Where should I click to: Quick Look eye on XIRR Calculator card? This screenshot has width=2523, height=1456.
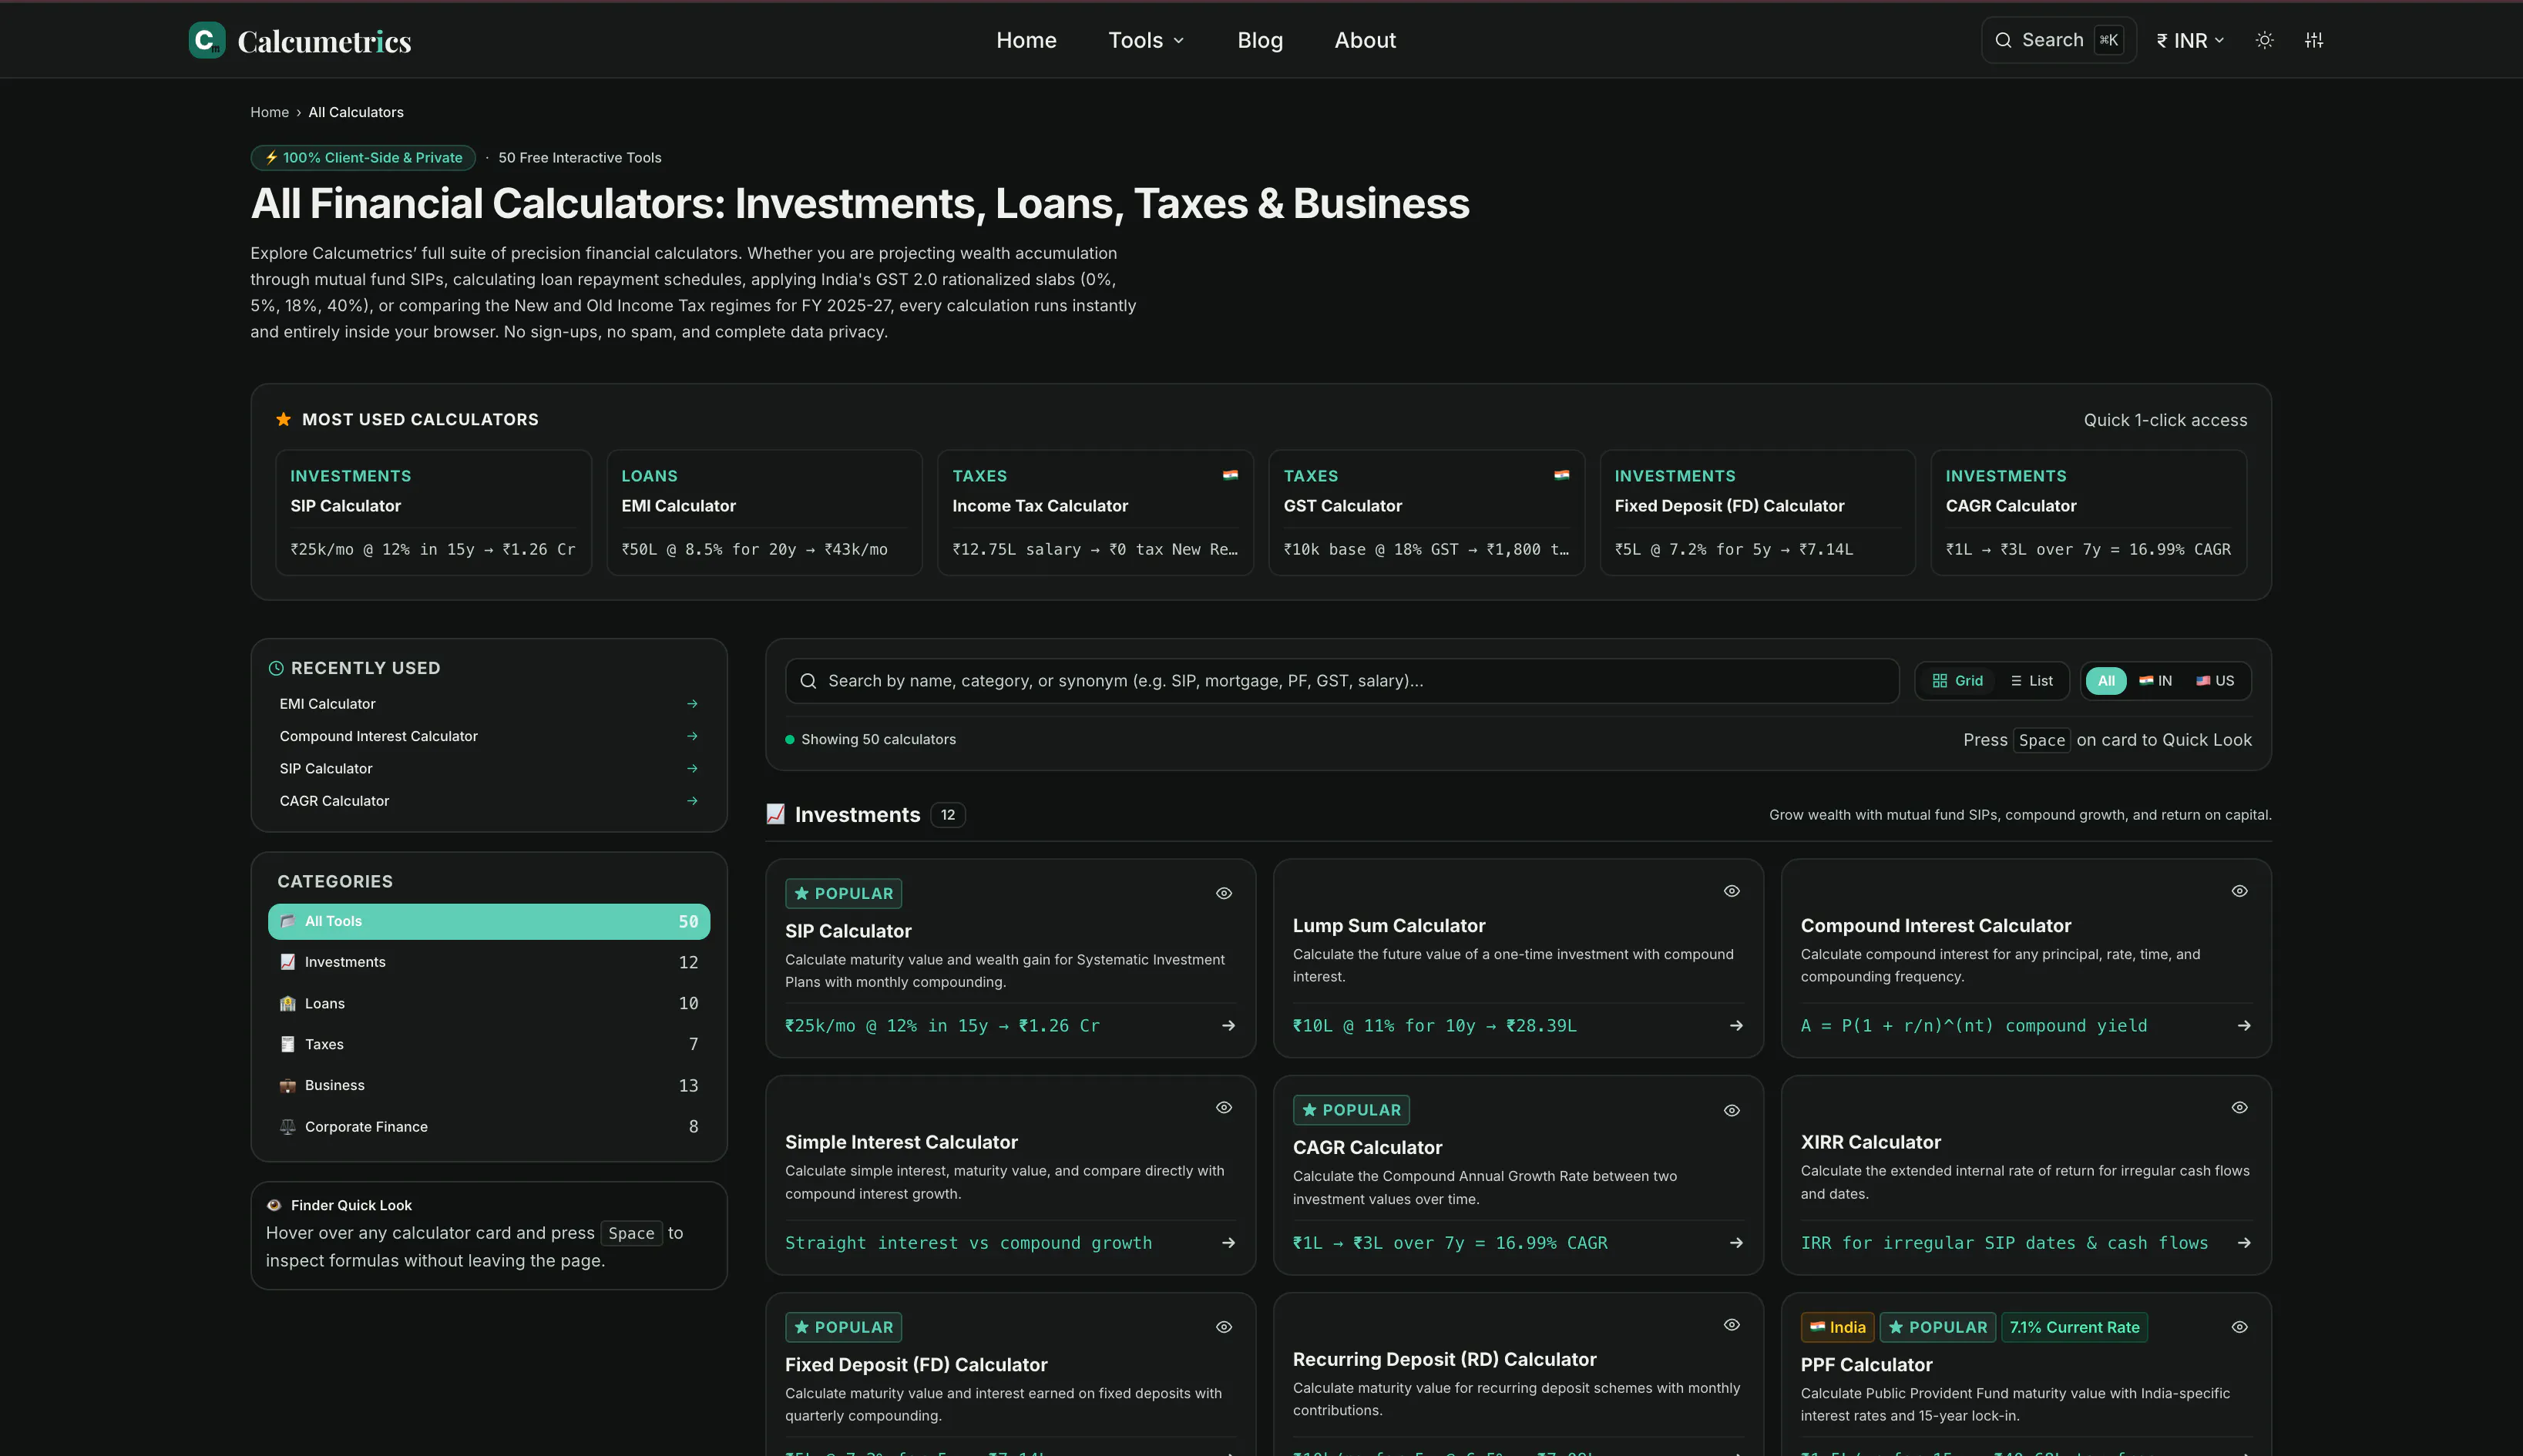click(x=2240, y=1107)
